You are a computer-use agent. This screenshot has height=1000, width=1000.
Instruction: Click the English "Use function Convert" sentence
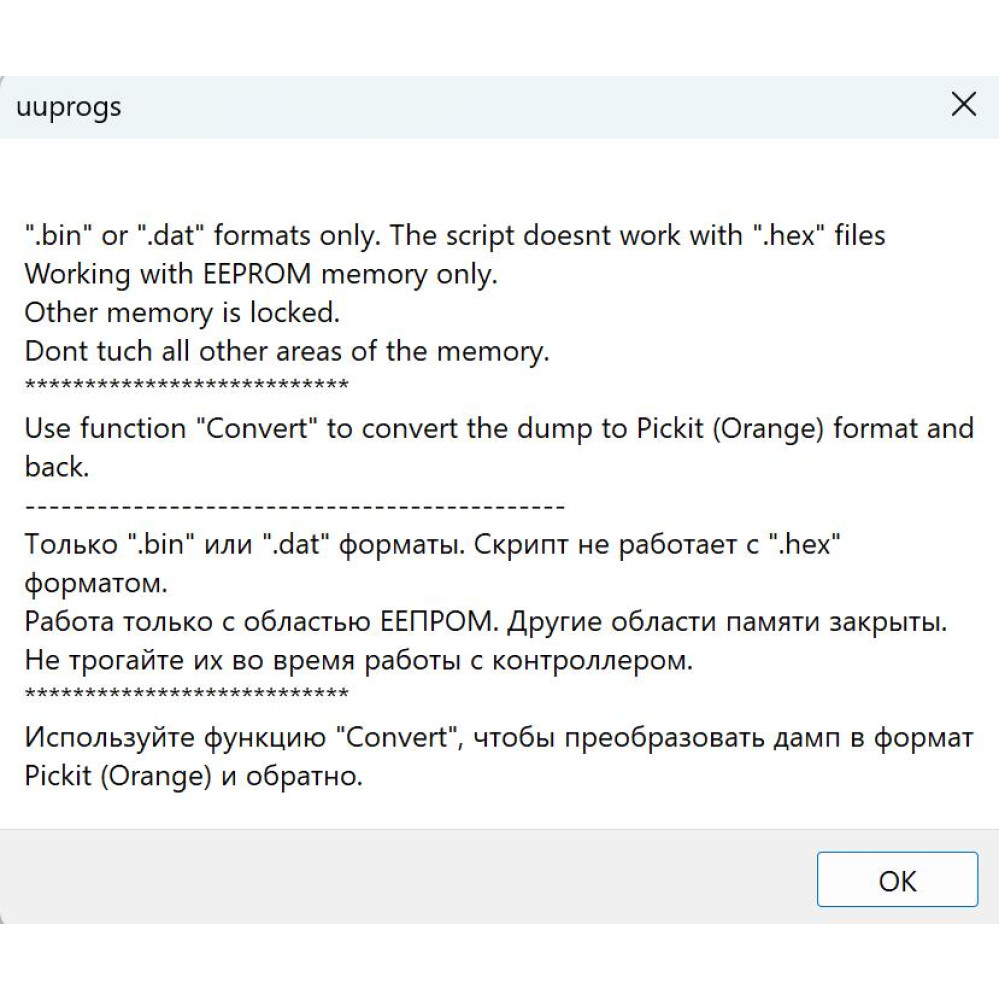tap(499, 429)
